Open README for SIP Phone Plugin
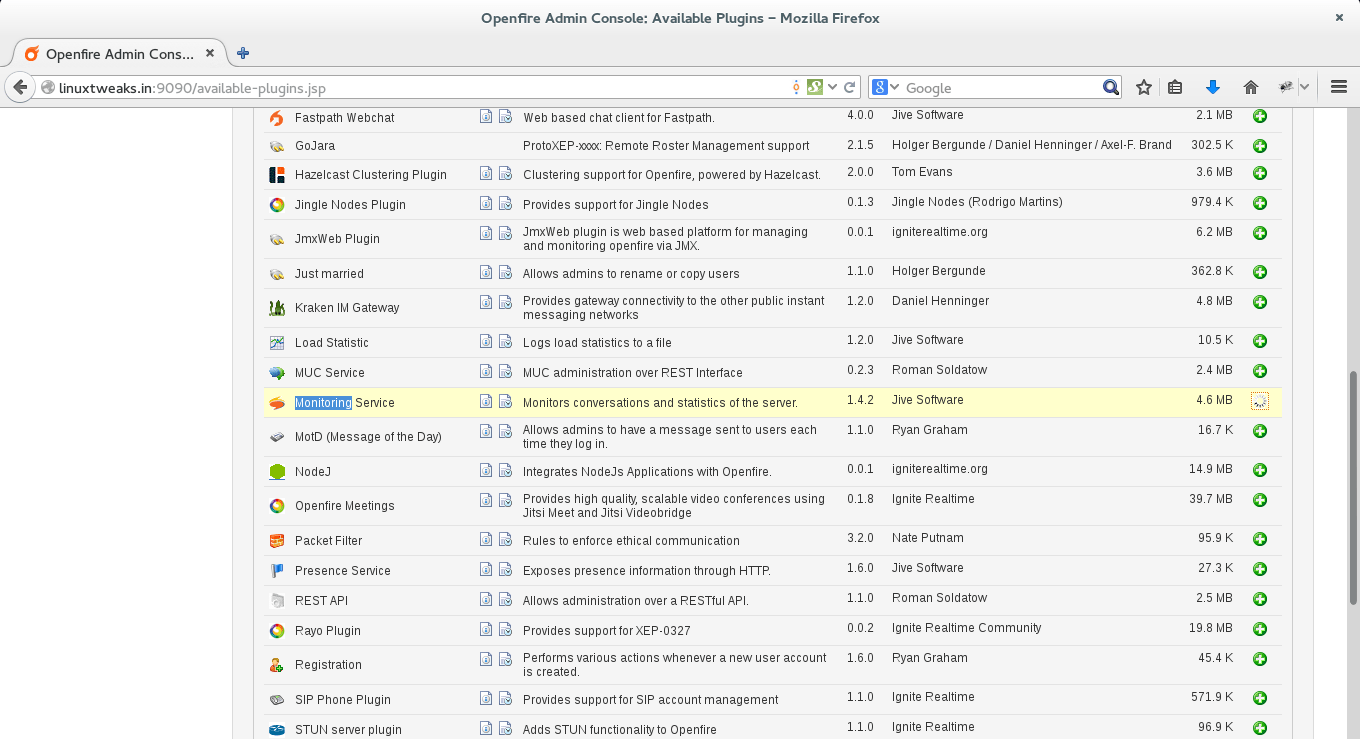The height and width of the screenshot is (739, 1360). click(x=486, y=698)
